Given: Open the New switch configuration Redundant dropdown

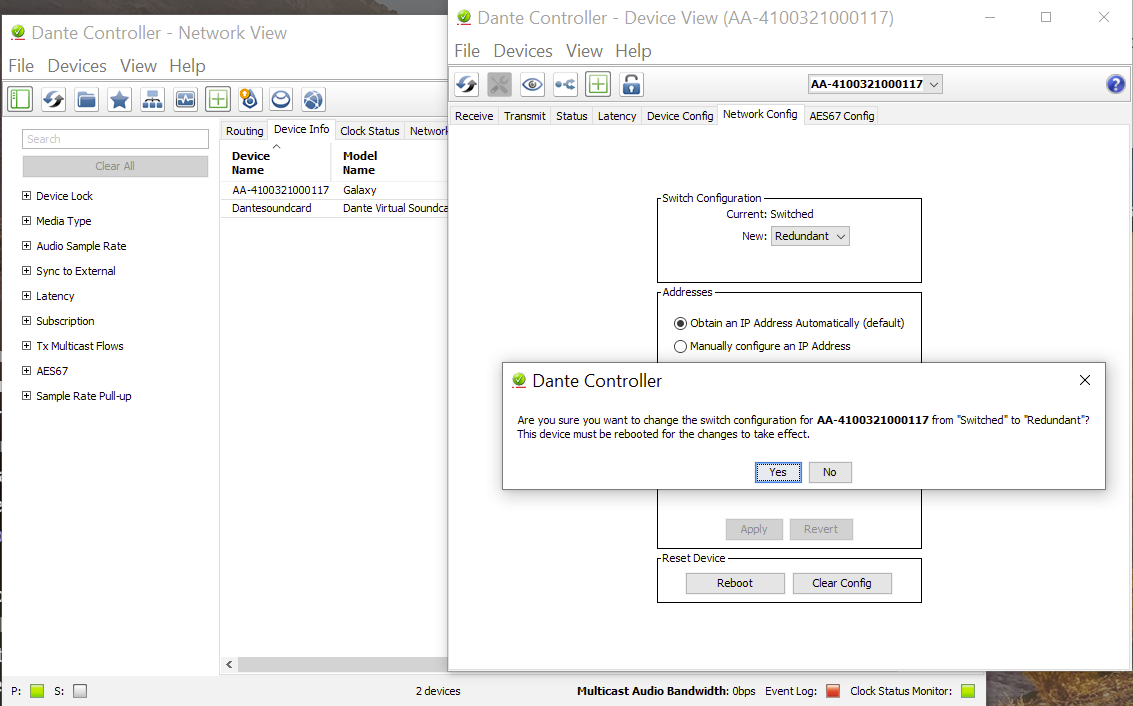Looking at the screenshot, I should pyautogui.click(x=810, y=236).
